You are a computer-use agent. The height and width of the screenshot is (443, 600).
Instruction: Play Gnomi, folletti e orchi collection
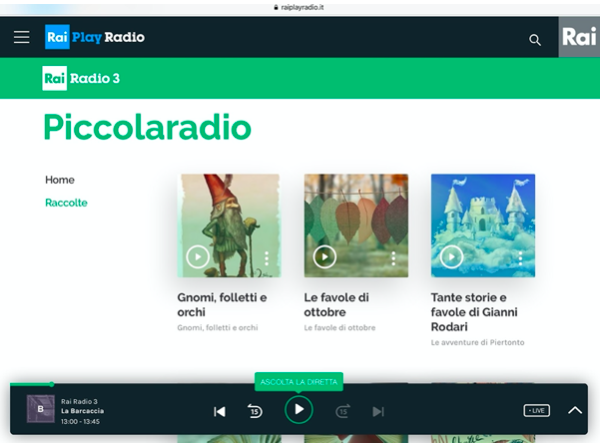(197, 257)
